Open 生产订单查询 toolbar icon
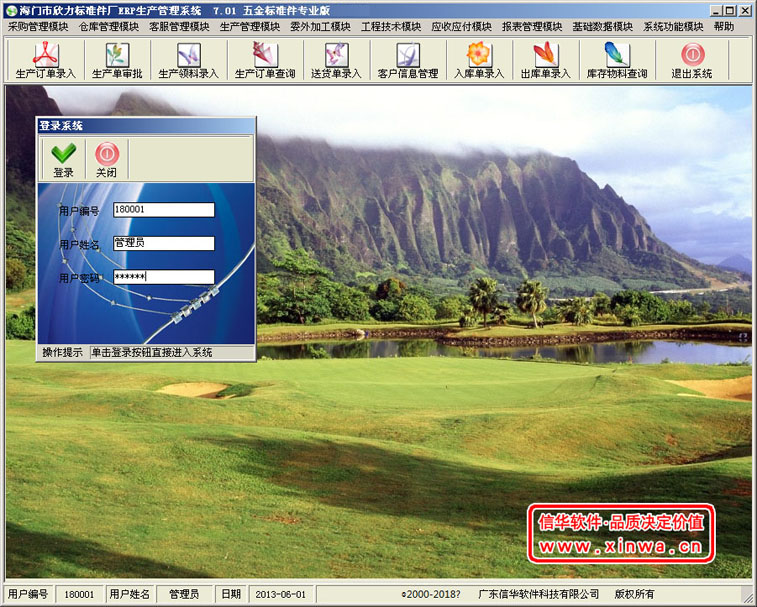The height and width of the screenshot is (607, 757). [265, 60]
